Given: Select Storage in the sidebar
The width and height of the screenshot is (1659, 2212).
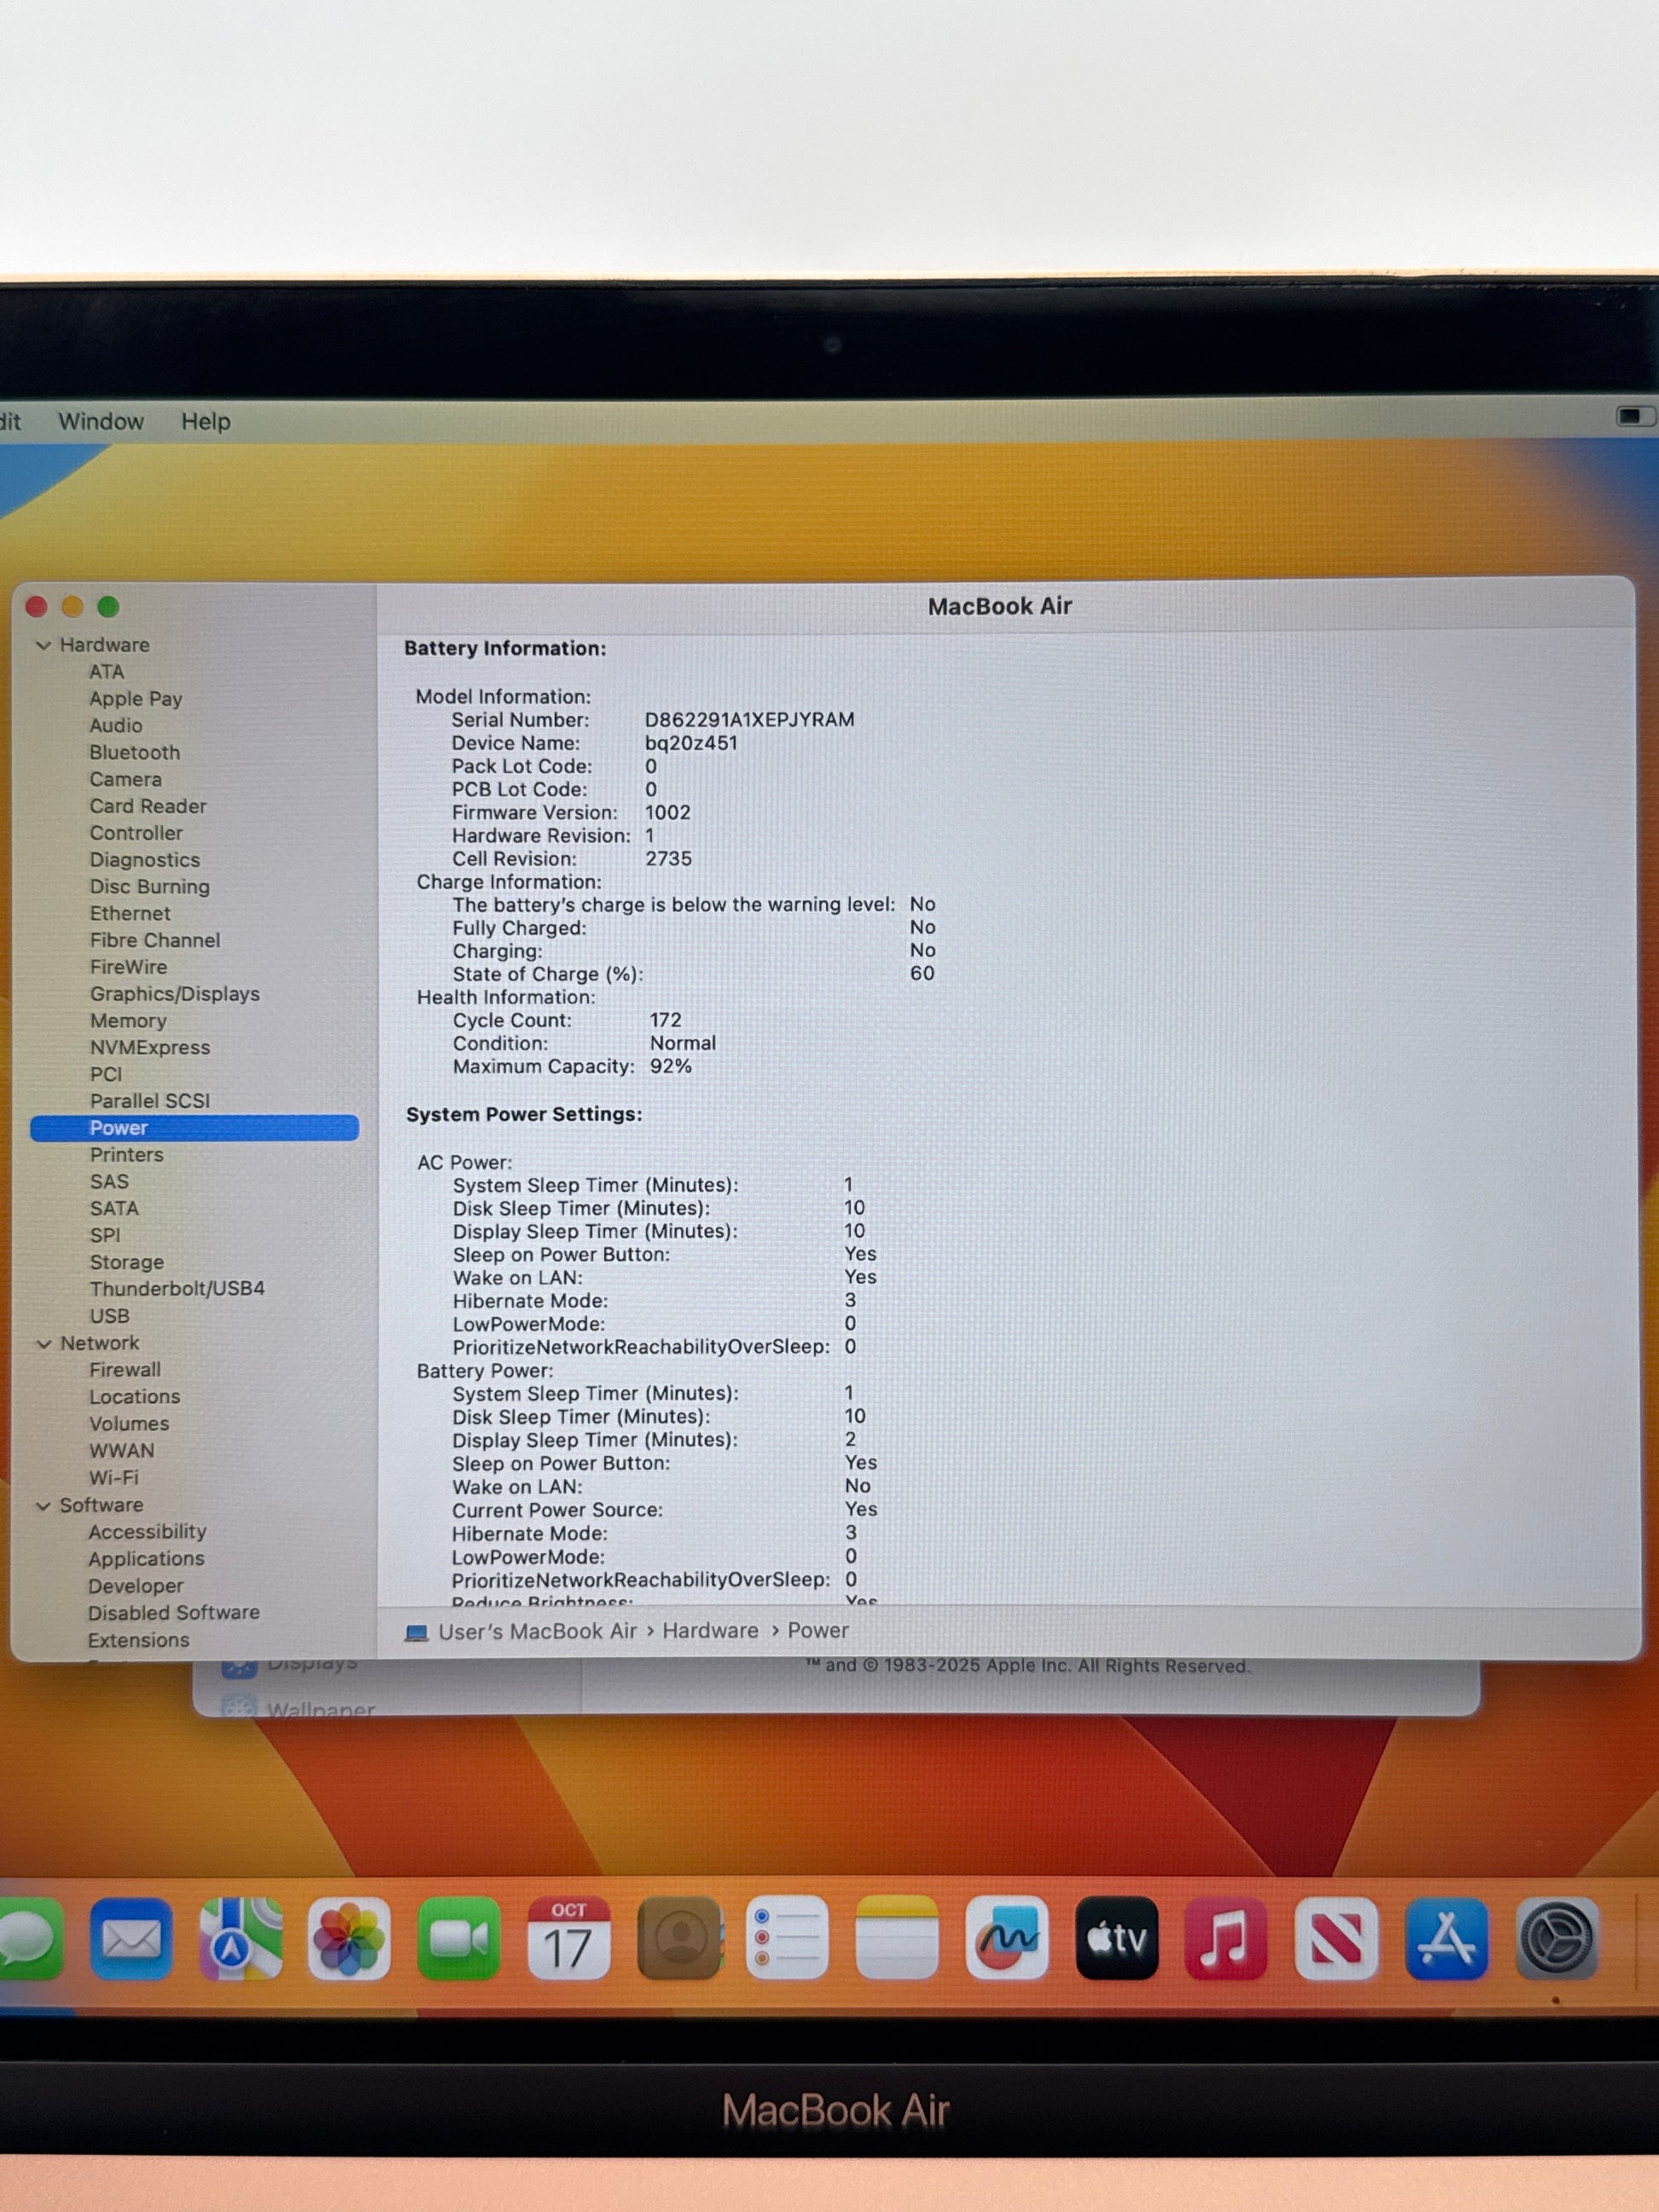Looking at the screenshot, I should click(x=126, y=1262).
